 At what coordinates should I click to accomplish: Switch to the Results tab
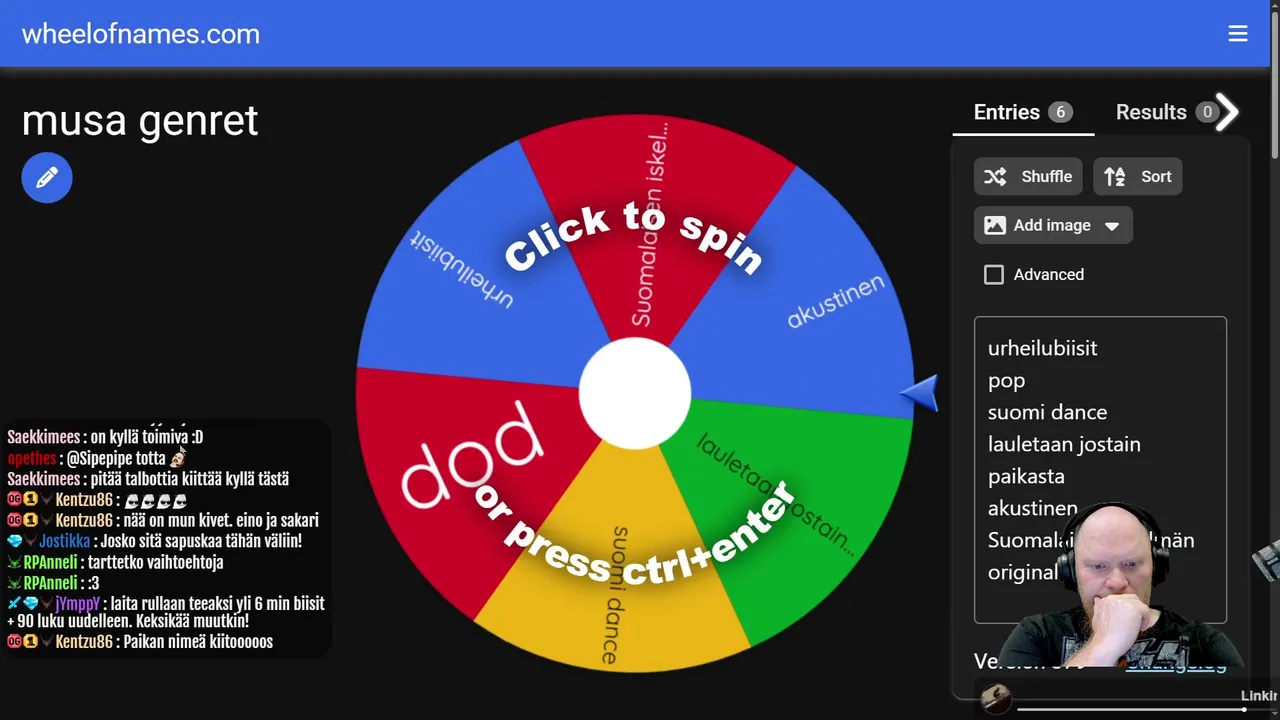pos(1165,112)
